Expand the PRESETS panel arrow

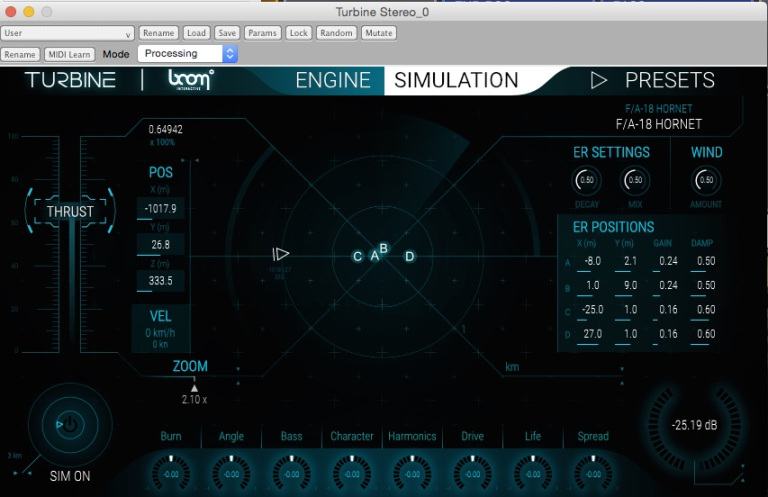coord(599,80)
